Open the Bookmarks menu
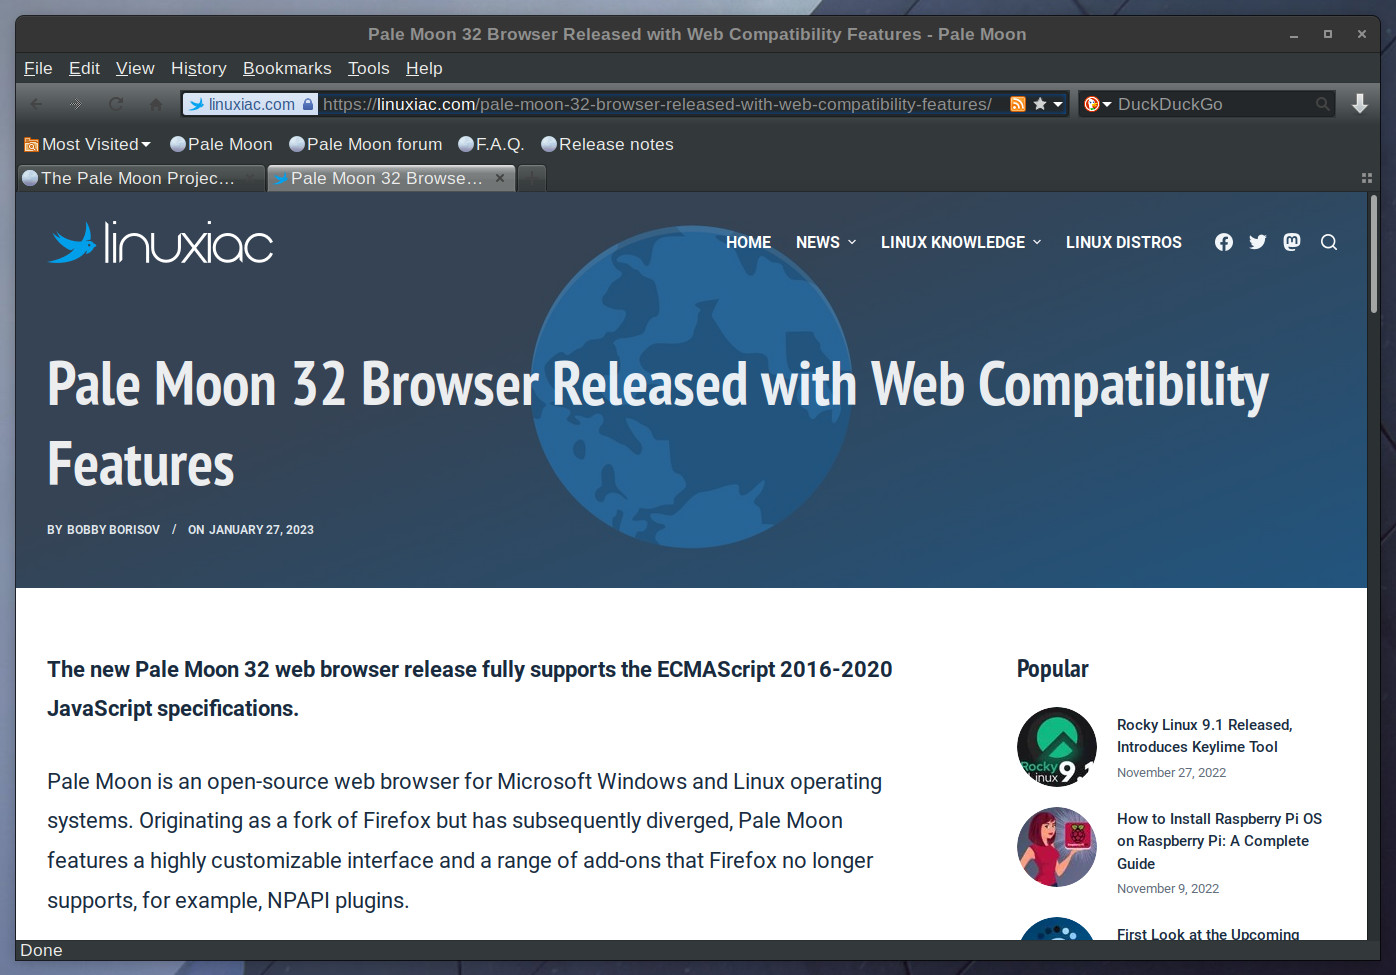This screenshot has width=1396, height=975. 287,68
